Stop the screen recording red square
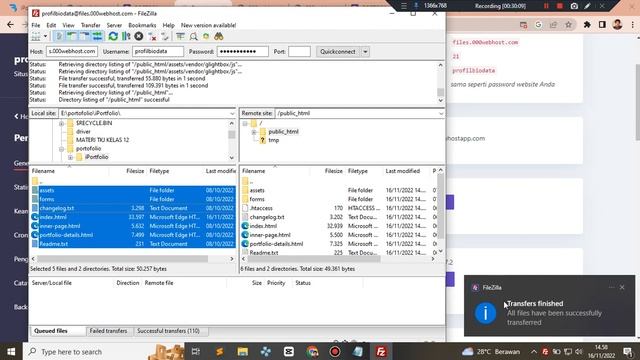The image size is (640, 360). [x=560, y=6]
